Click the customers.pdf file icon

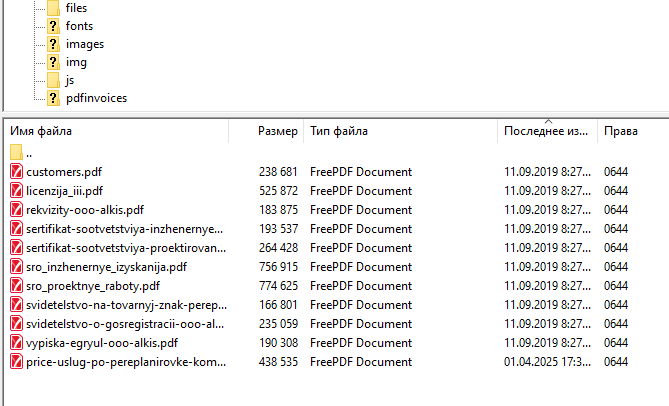pyautogui.click(x=16, y=172)
